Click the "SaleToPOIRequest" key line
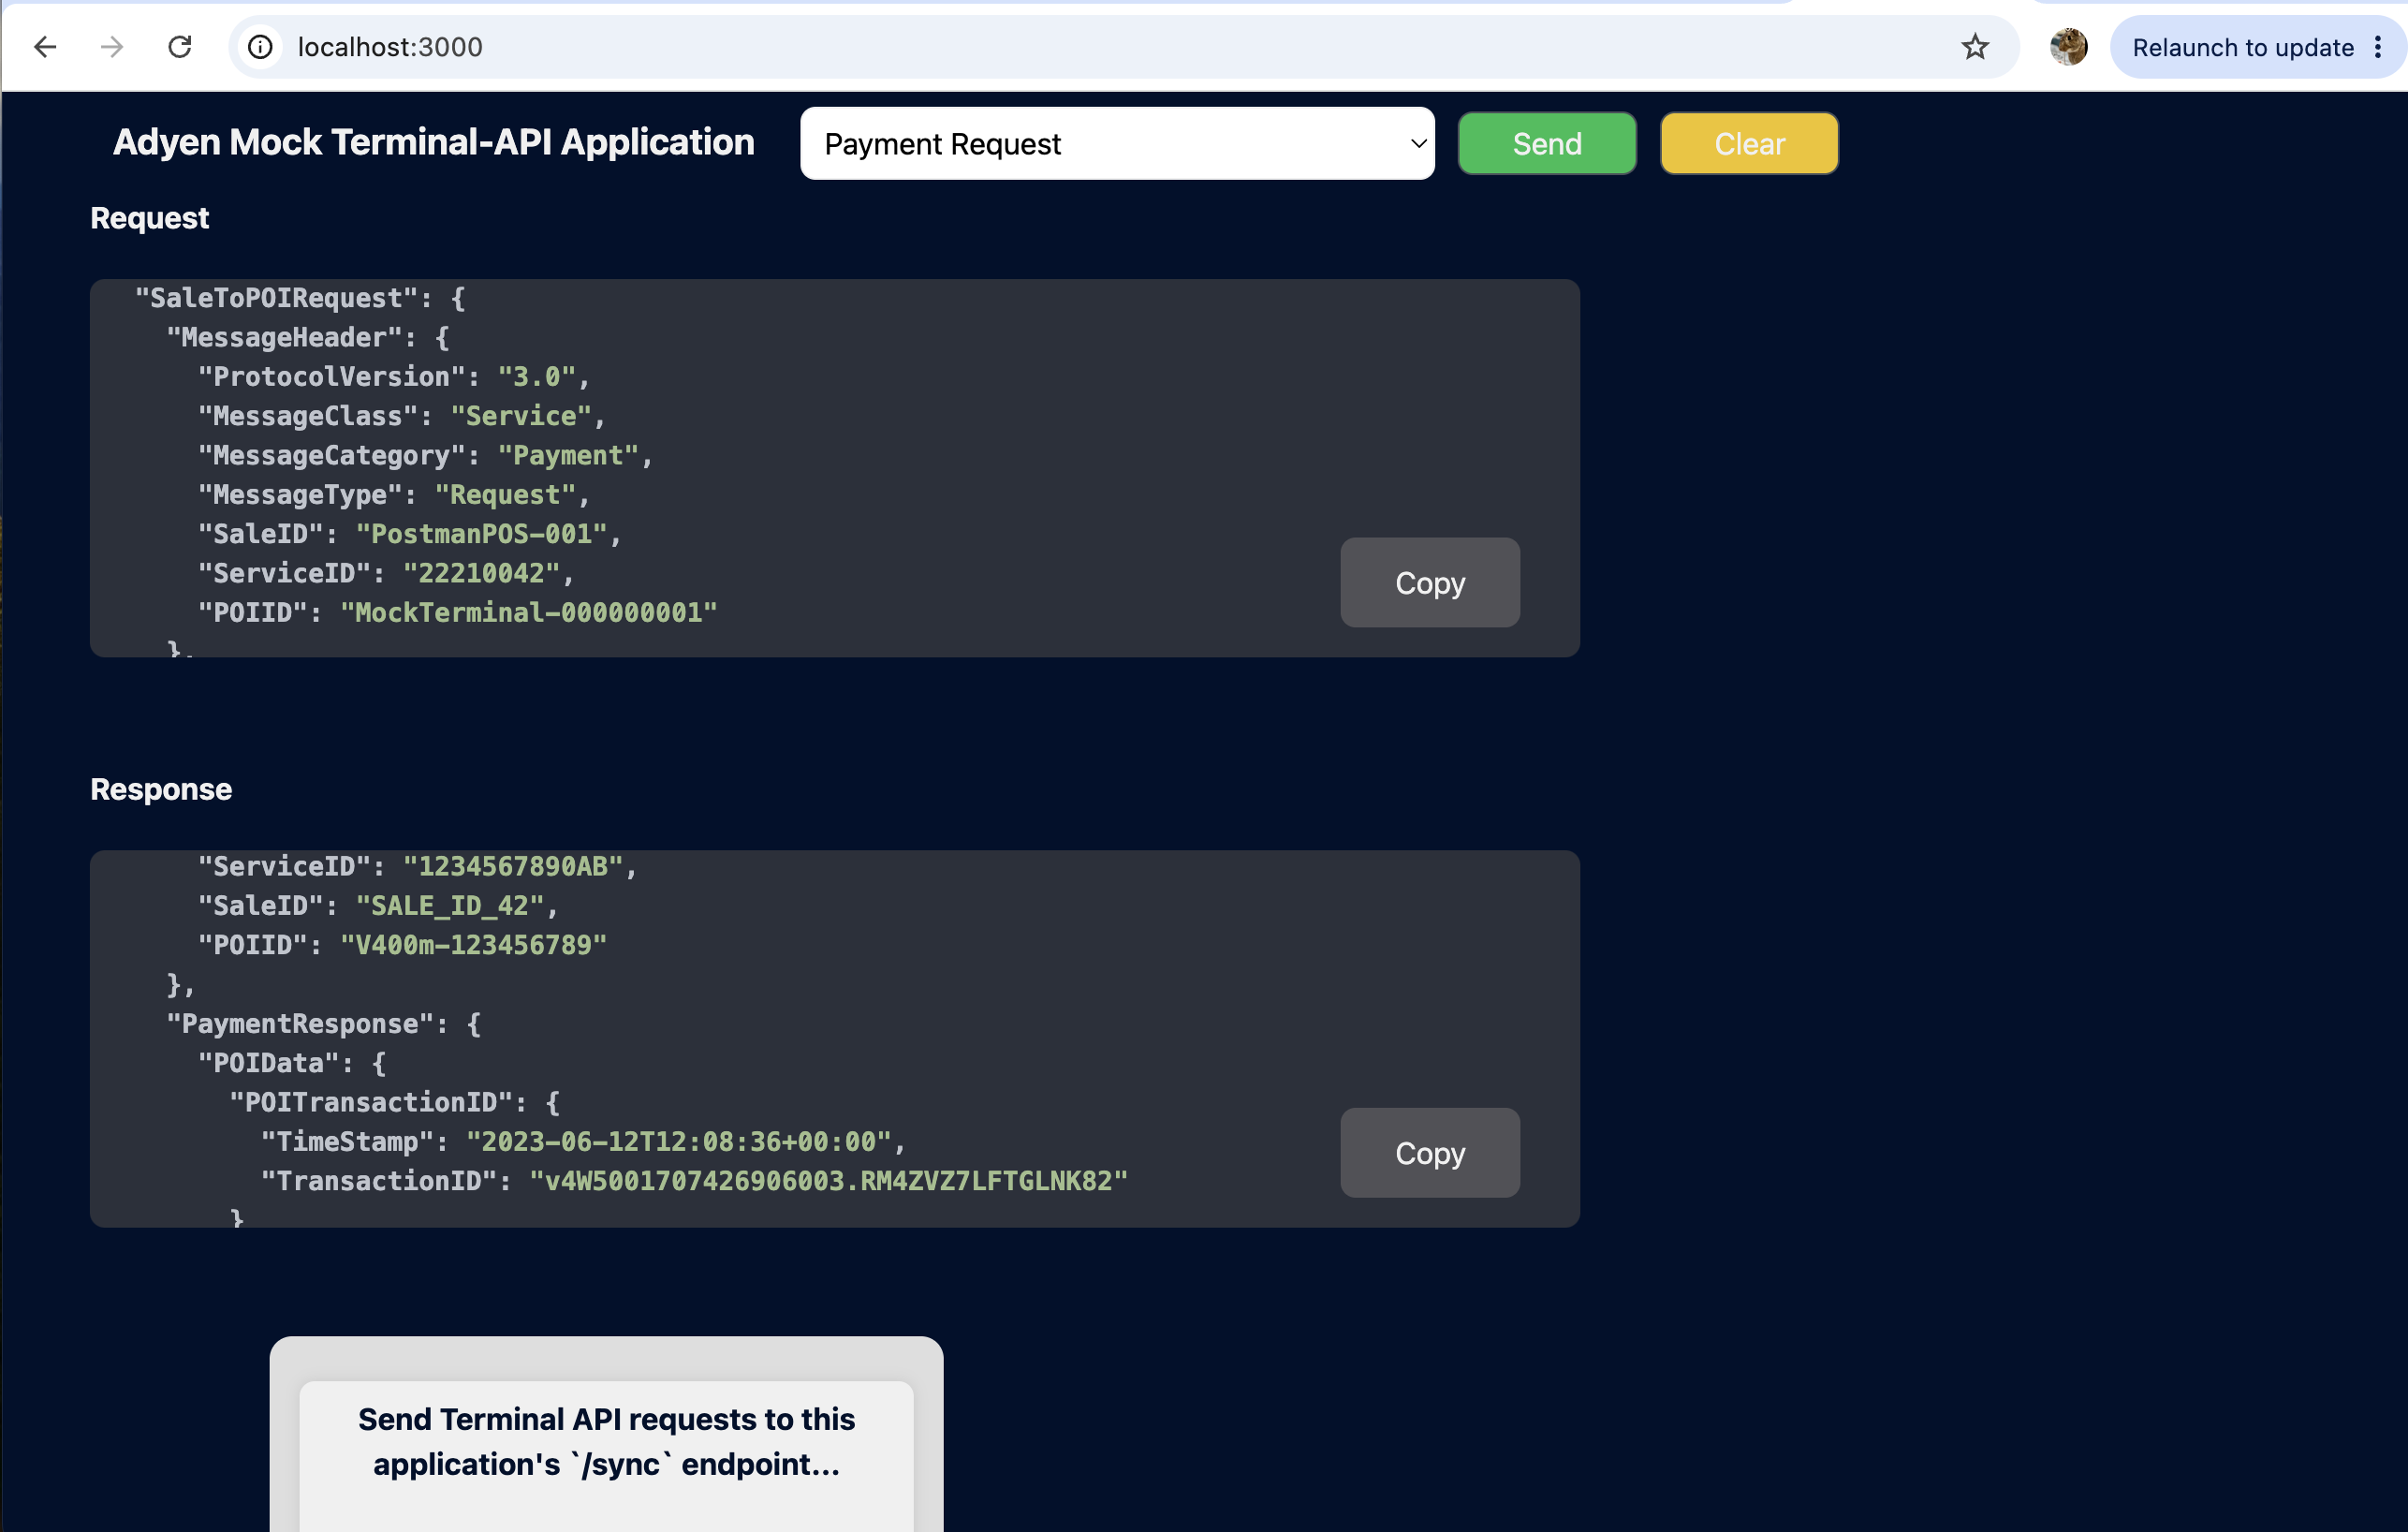 [300, 298]
